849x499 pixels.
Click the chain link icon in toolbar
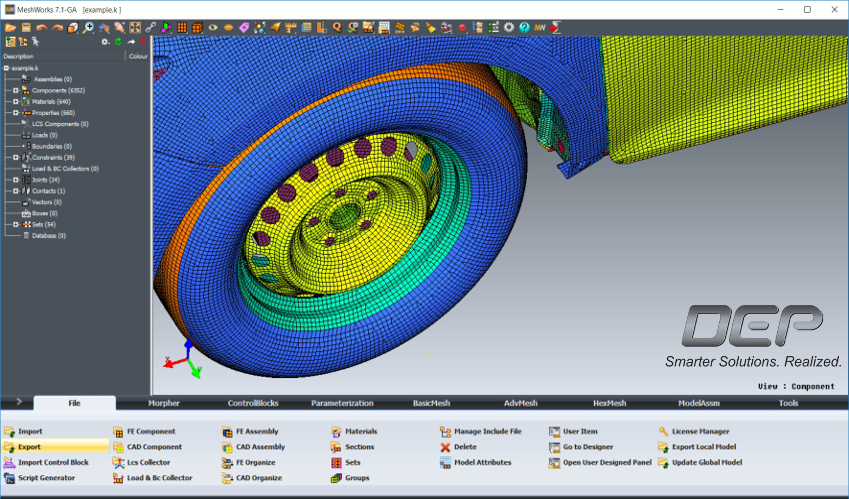click(x=151, y=28)
